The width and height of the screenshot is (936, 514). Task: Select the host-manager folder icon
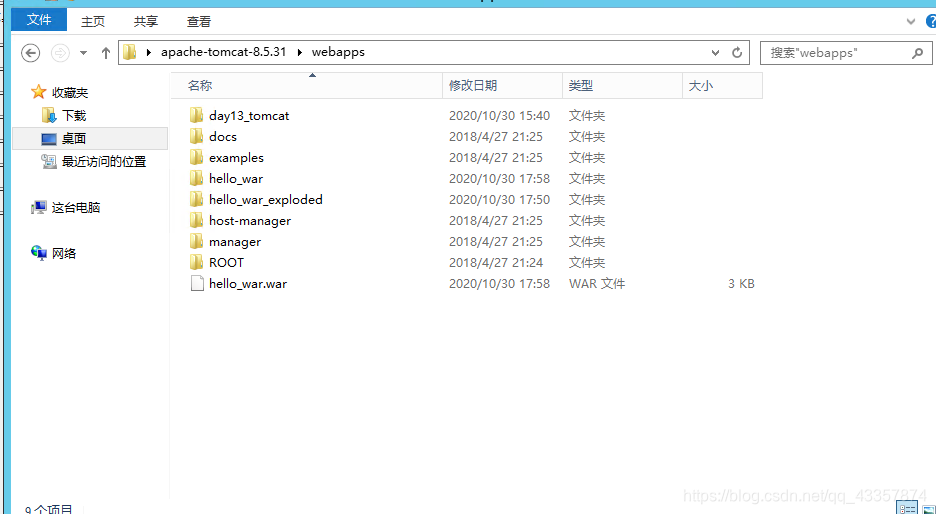[196, 220]
